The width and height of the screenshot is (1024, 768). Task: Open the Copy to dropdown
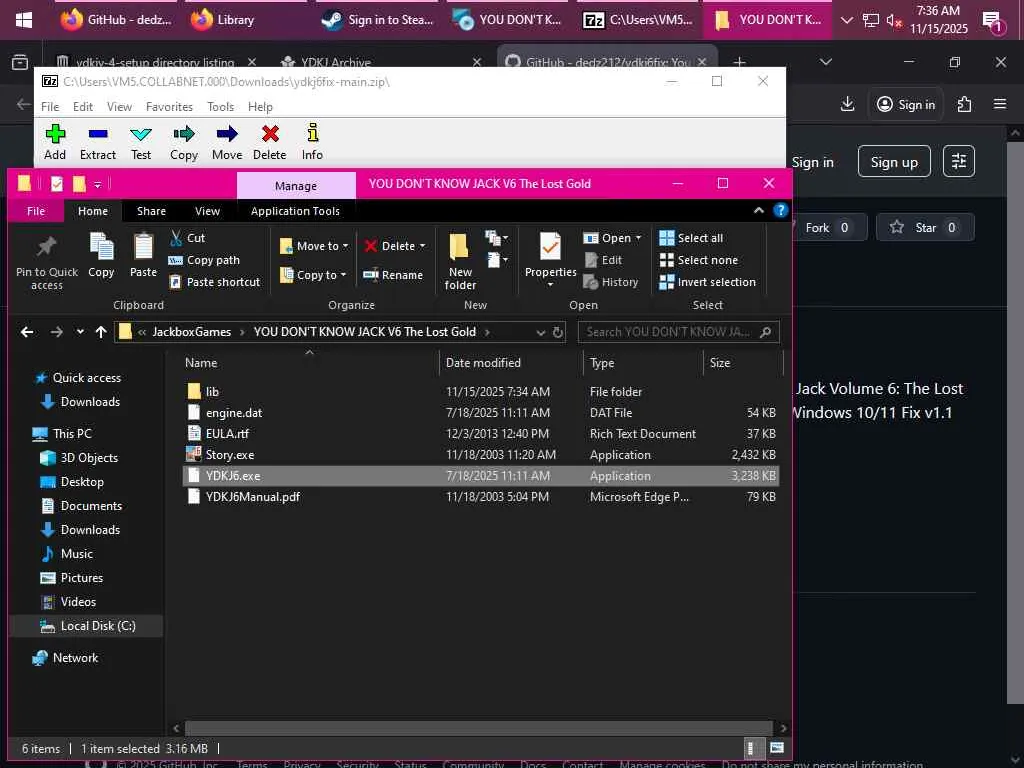pyautogui.click(x=313, y=275)
